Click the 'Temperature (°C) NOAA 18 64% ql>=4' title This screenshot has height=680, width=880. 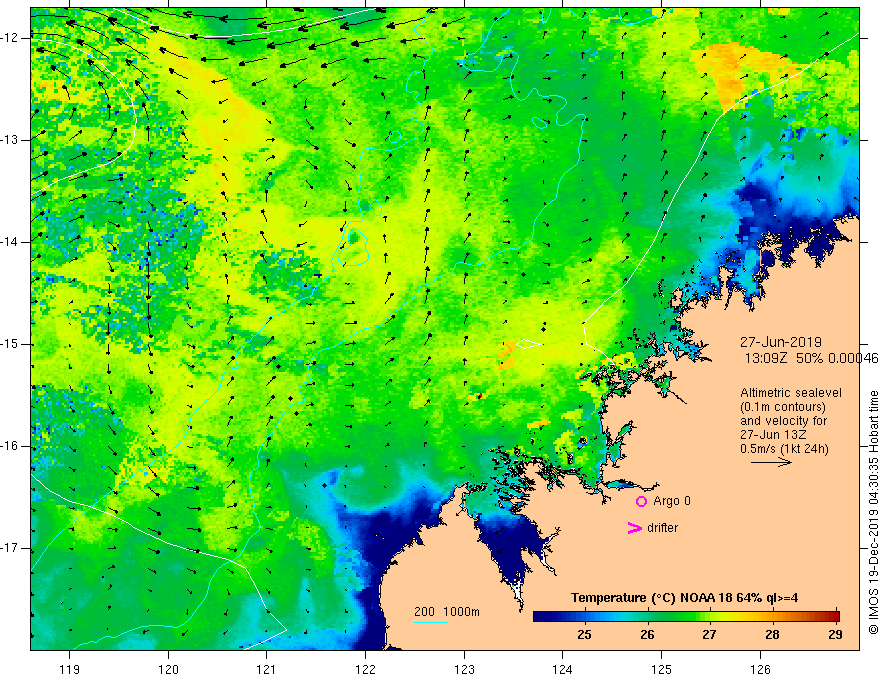click(x=685, y=598)
